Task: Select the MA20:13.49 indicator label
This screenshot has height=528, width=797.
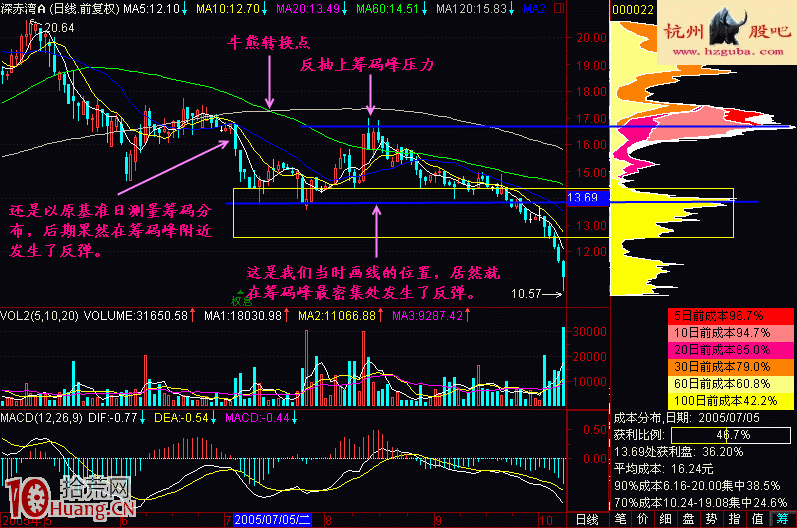Action: click(x=308, y=9)
